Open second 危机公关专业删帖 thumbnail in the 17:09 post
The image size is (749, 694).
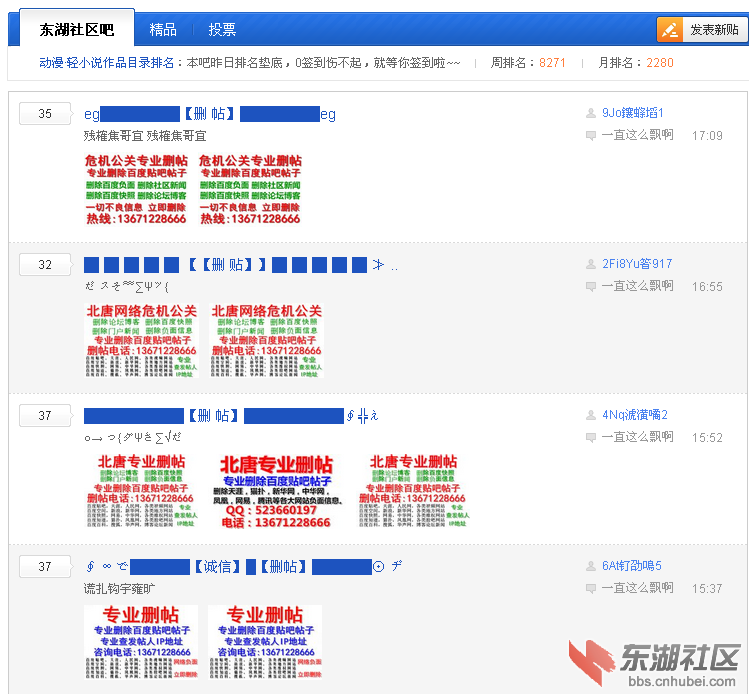(x=250, y=189)
